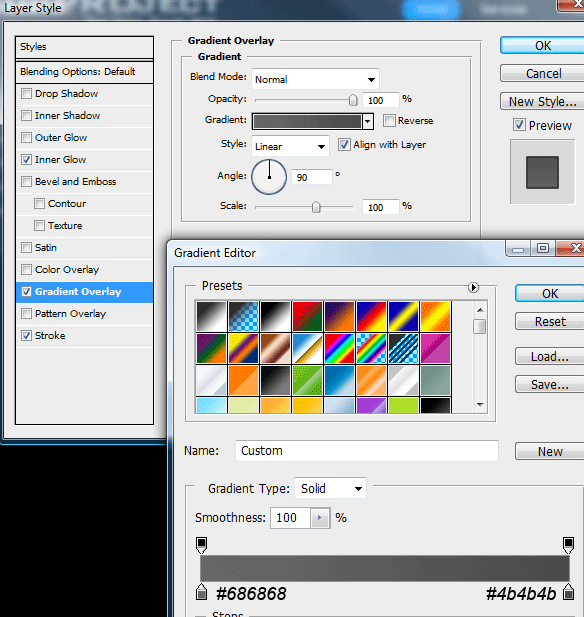Image resolution: width=584 pixels, height=617 pixels.
Task: Disable the Inner Glow checkbox
Action: (26, 160)
